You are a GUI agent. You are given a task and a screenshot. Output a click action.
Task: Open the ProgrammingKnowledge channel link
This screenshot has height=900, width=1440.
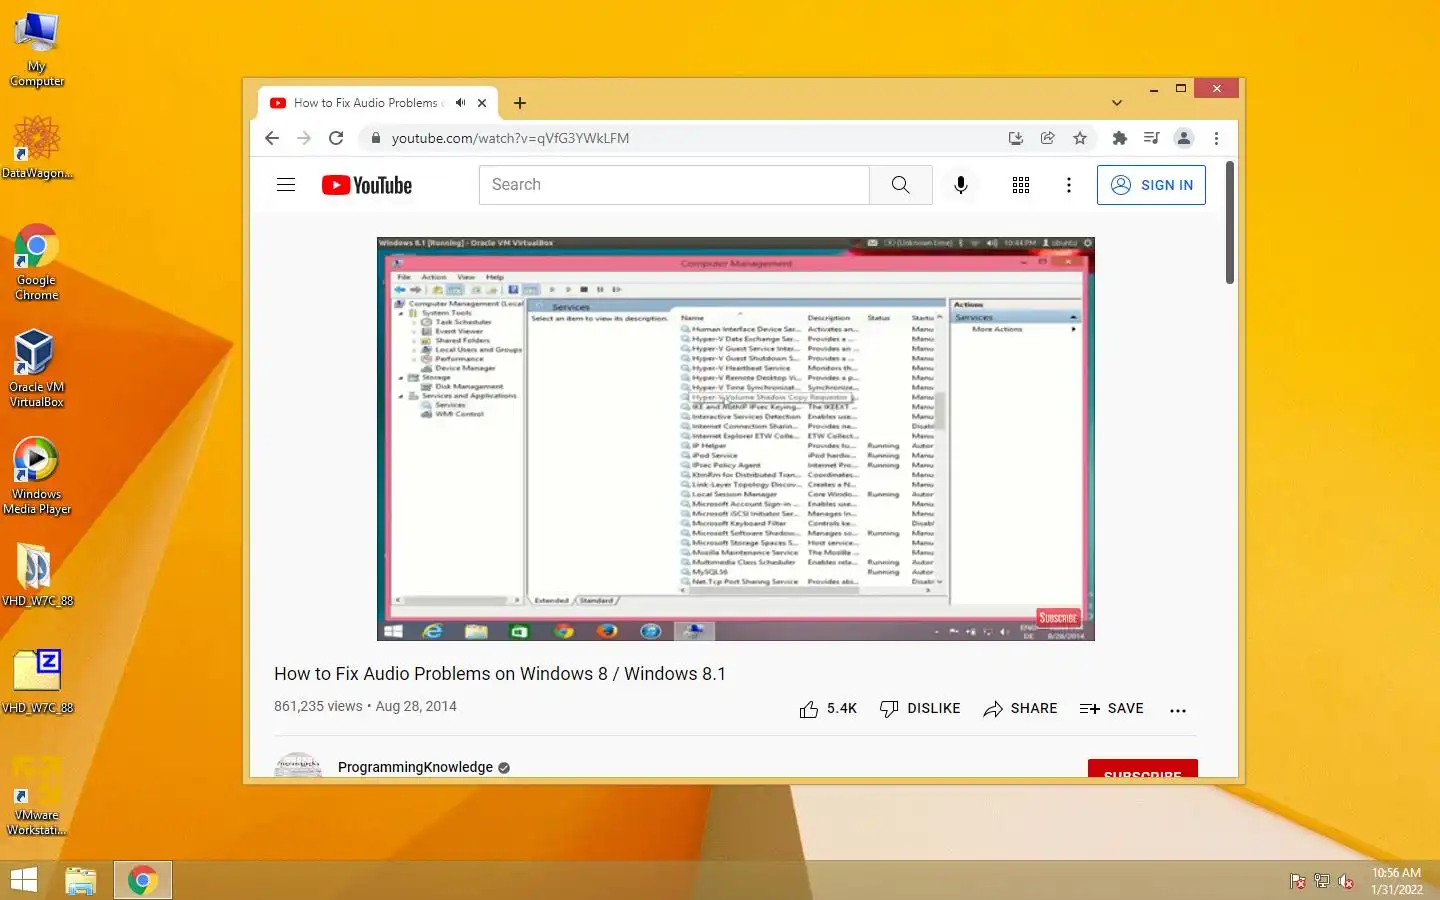pos(415,767)
